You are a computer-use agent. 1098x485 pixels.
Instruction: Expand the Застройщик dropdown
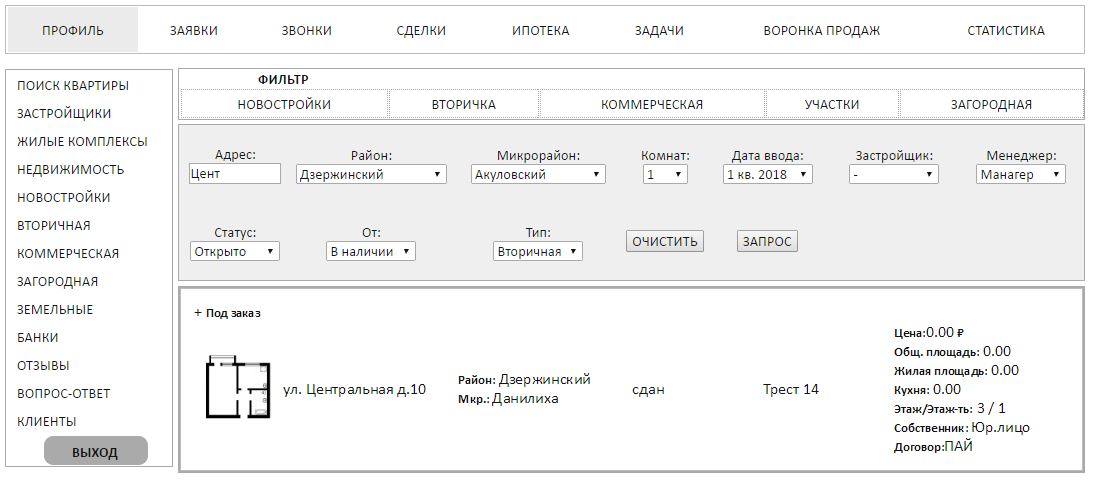tap(894, 175)
